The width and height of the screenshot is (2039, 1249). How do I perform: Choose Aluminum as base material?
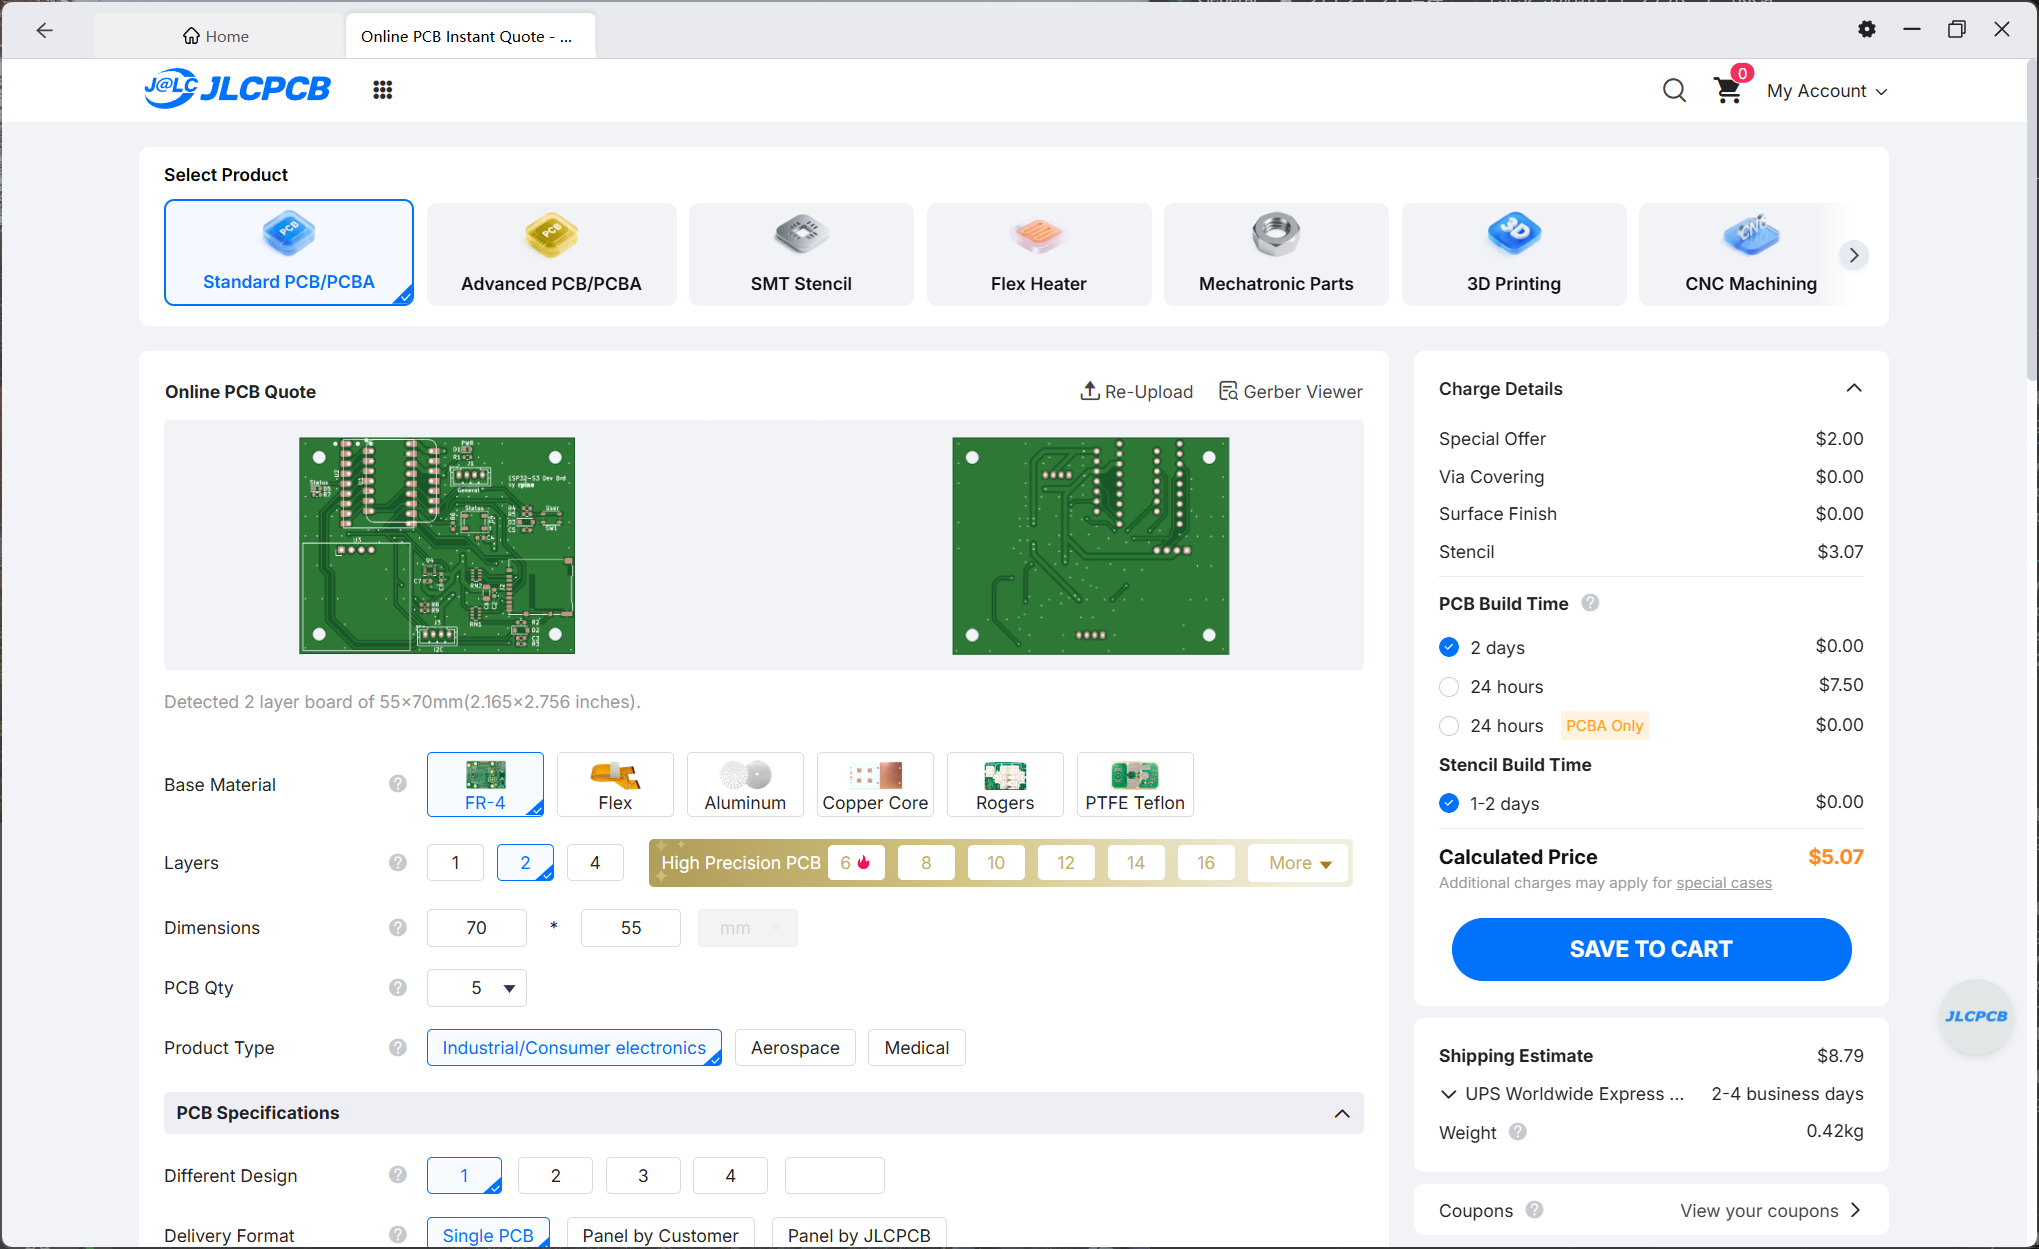[745, 785]
